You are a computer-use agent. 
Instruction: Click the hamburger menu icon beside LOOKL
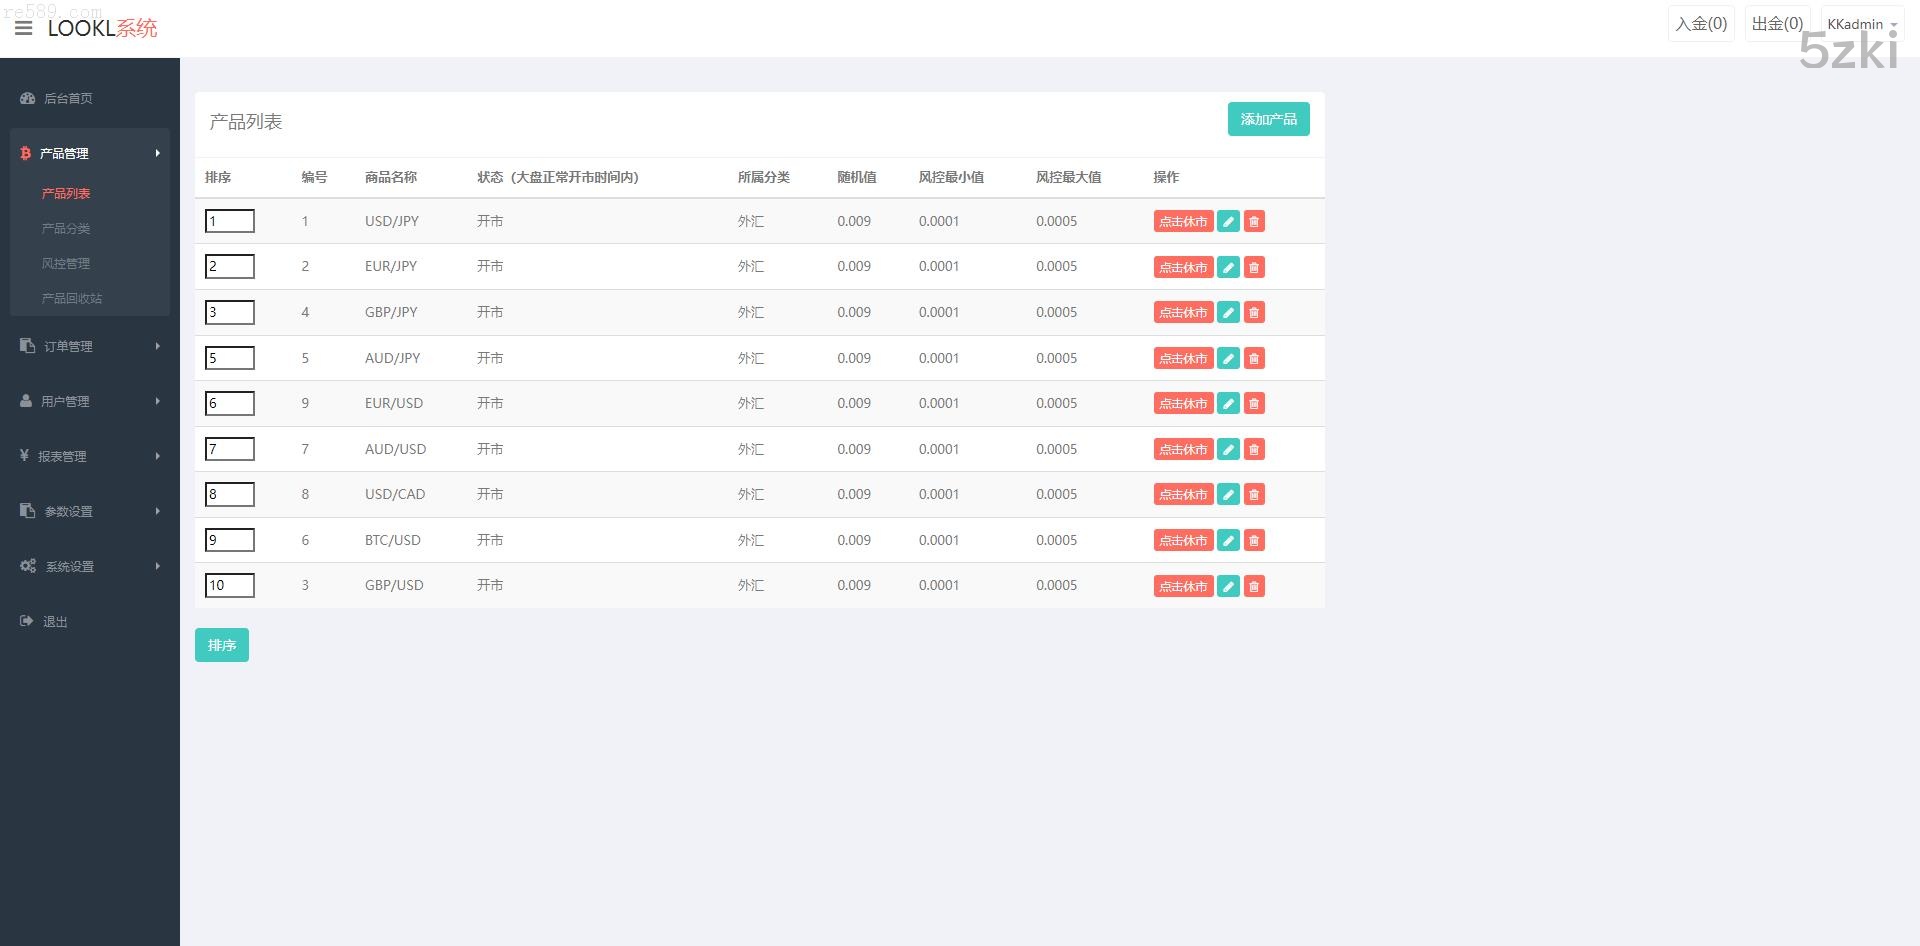[x=23, y=28]
